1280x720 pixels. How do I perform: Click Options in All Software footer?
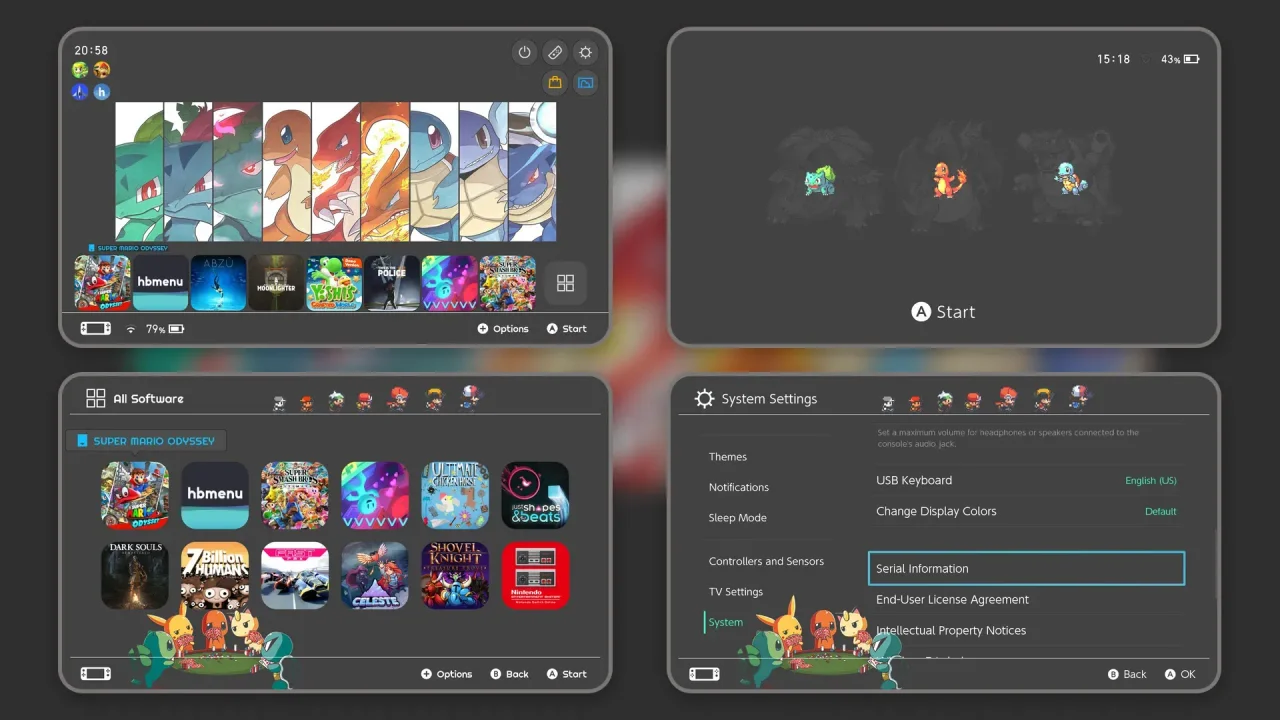(x=447, y=674)
